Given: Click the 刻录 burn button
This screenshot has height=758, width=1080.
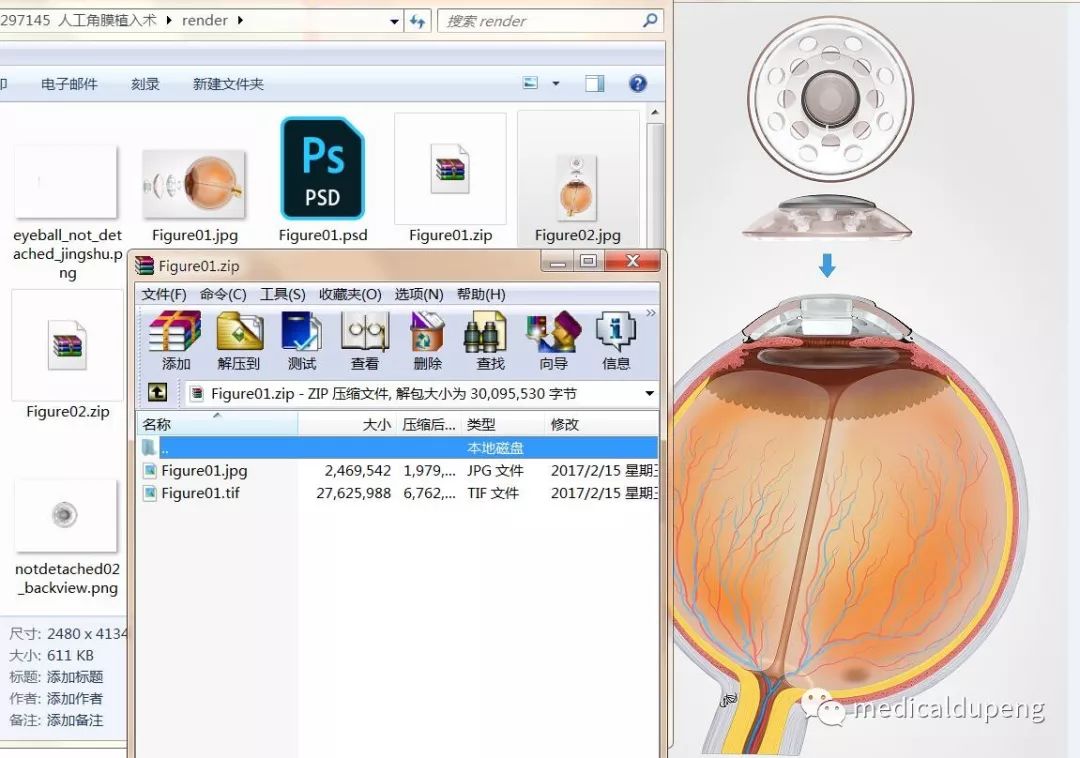Looking at the screenshot, I should 145,84.
